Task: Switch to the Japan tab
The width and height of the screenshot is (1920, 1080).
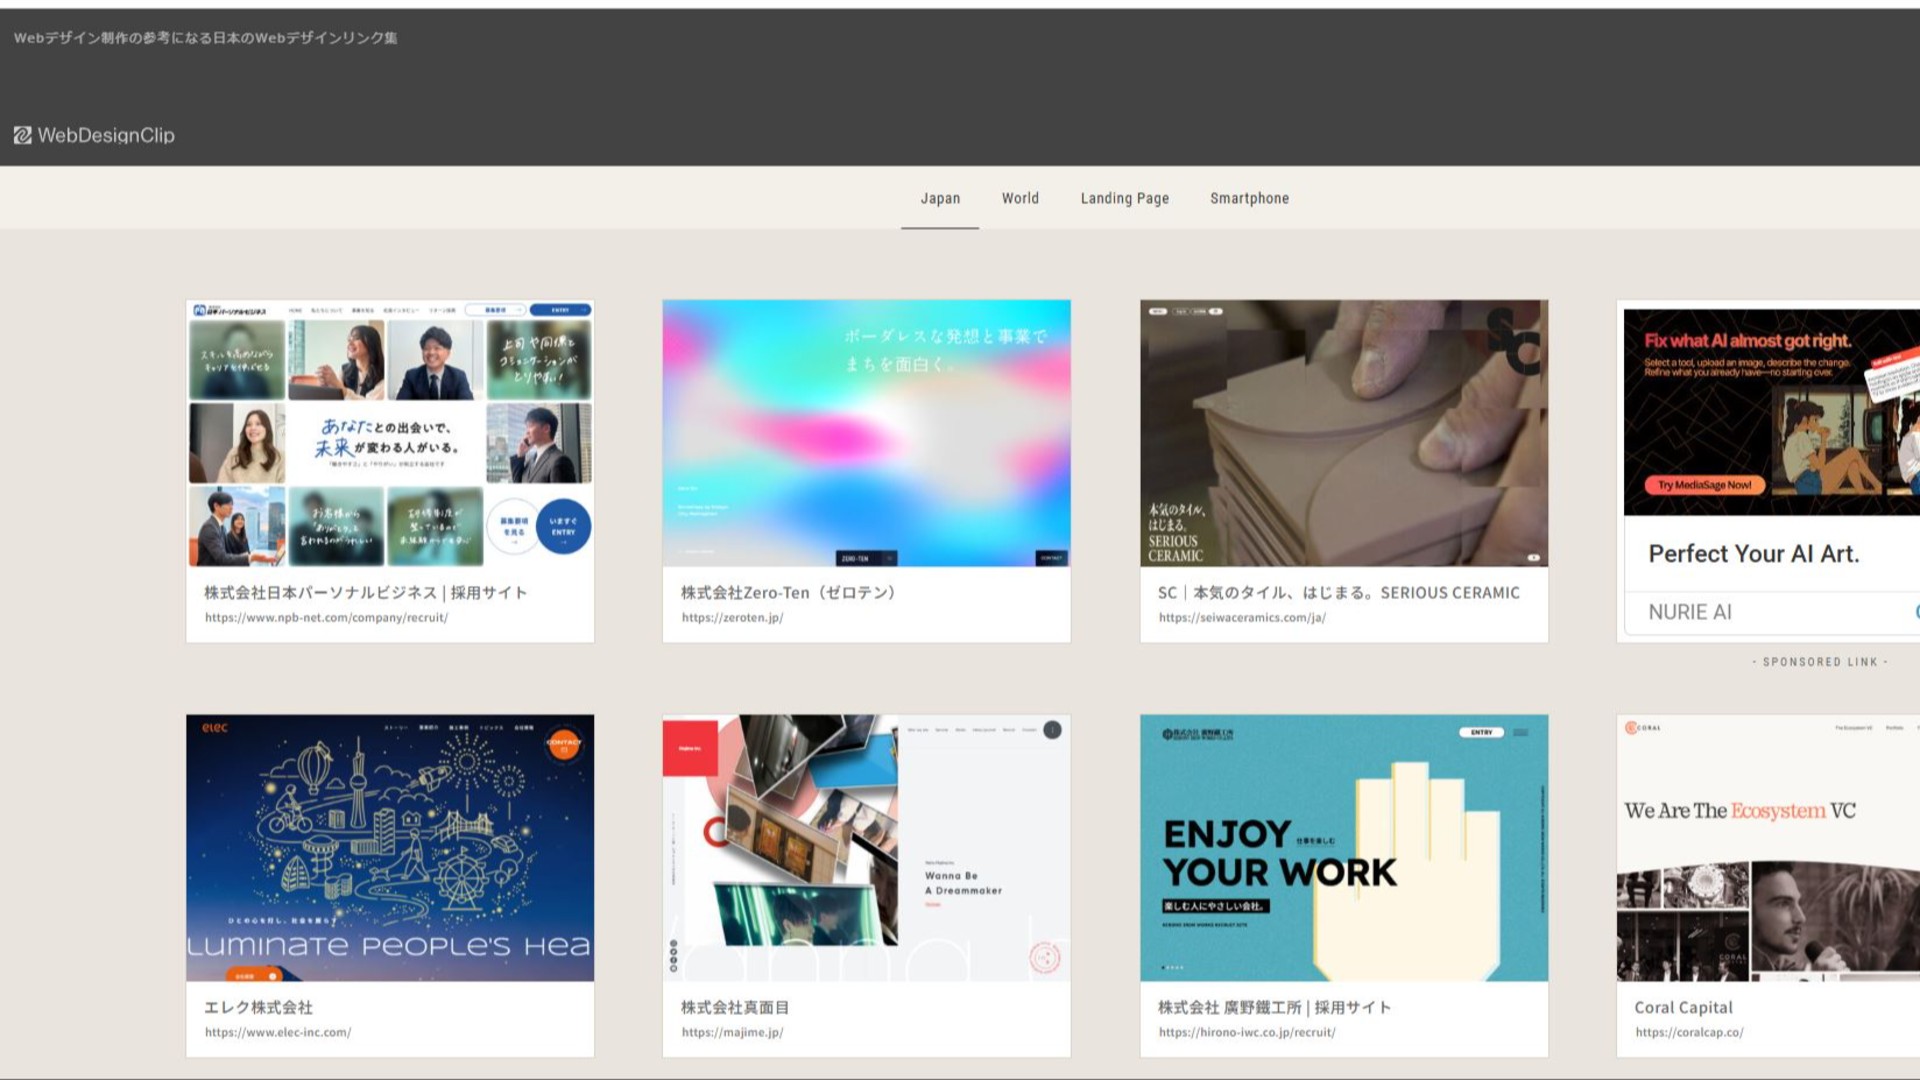Action: point(940,198)
